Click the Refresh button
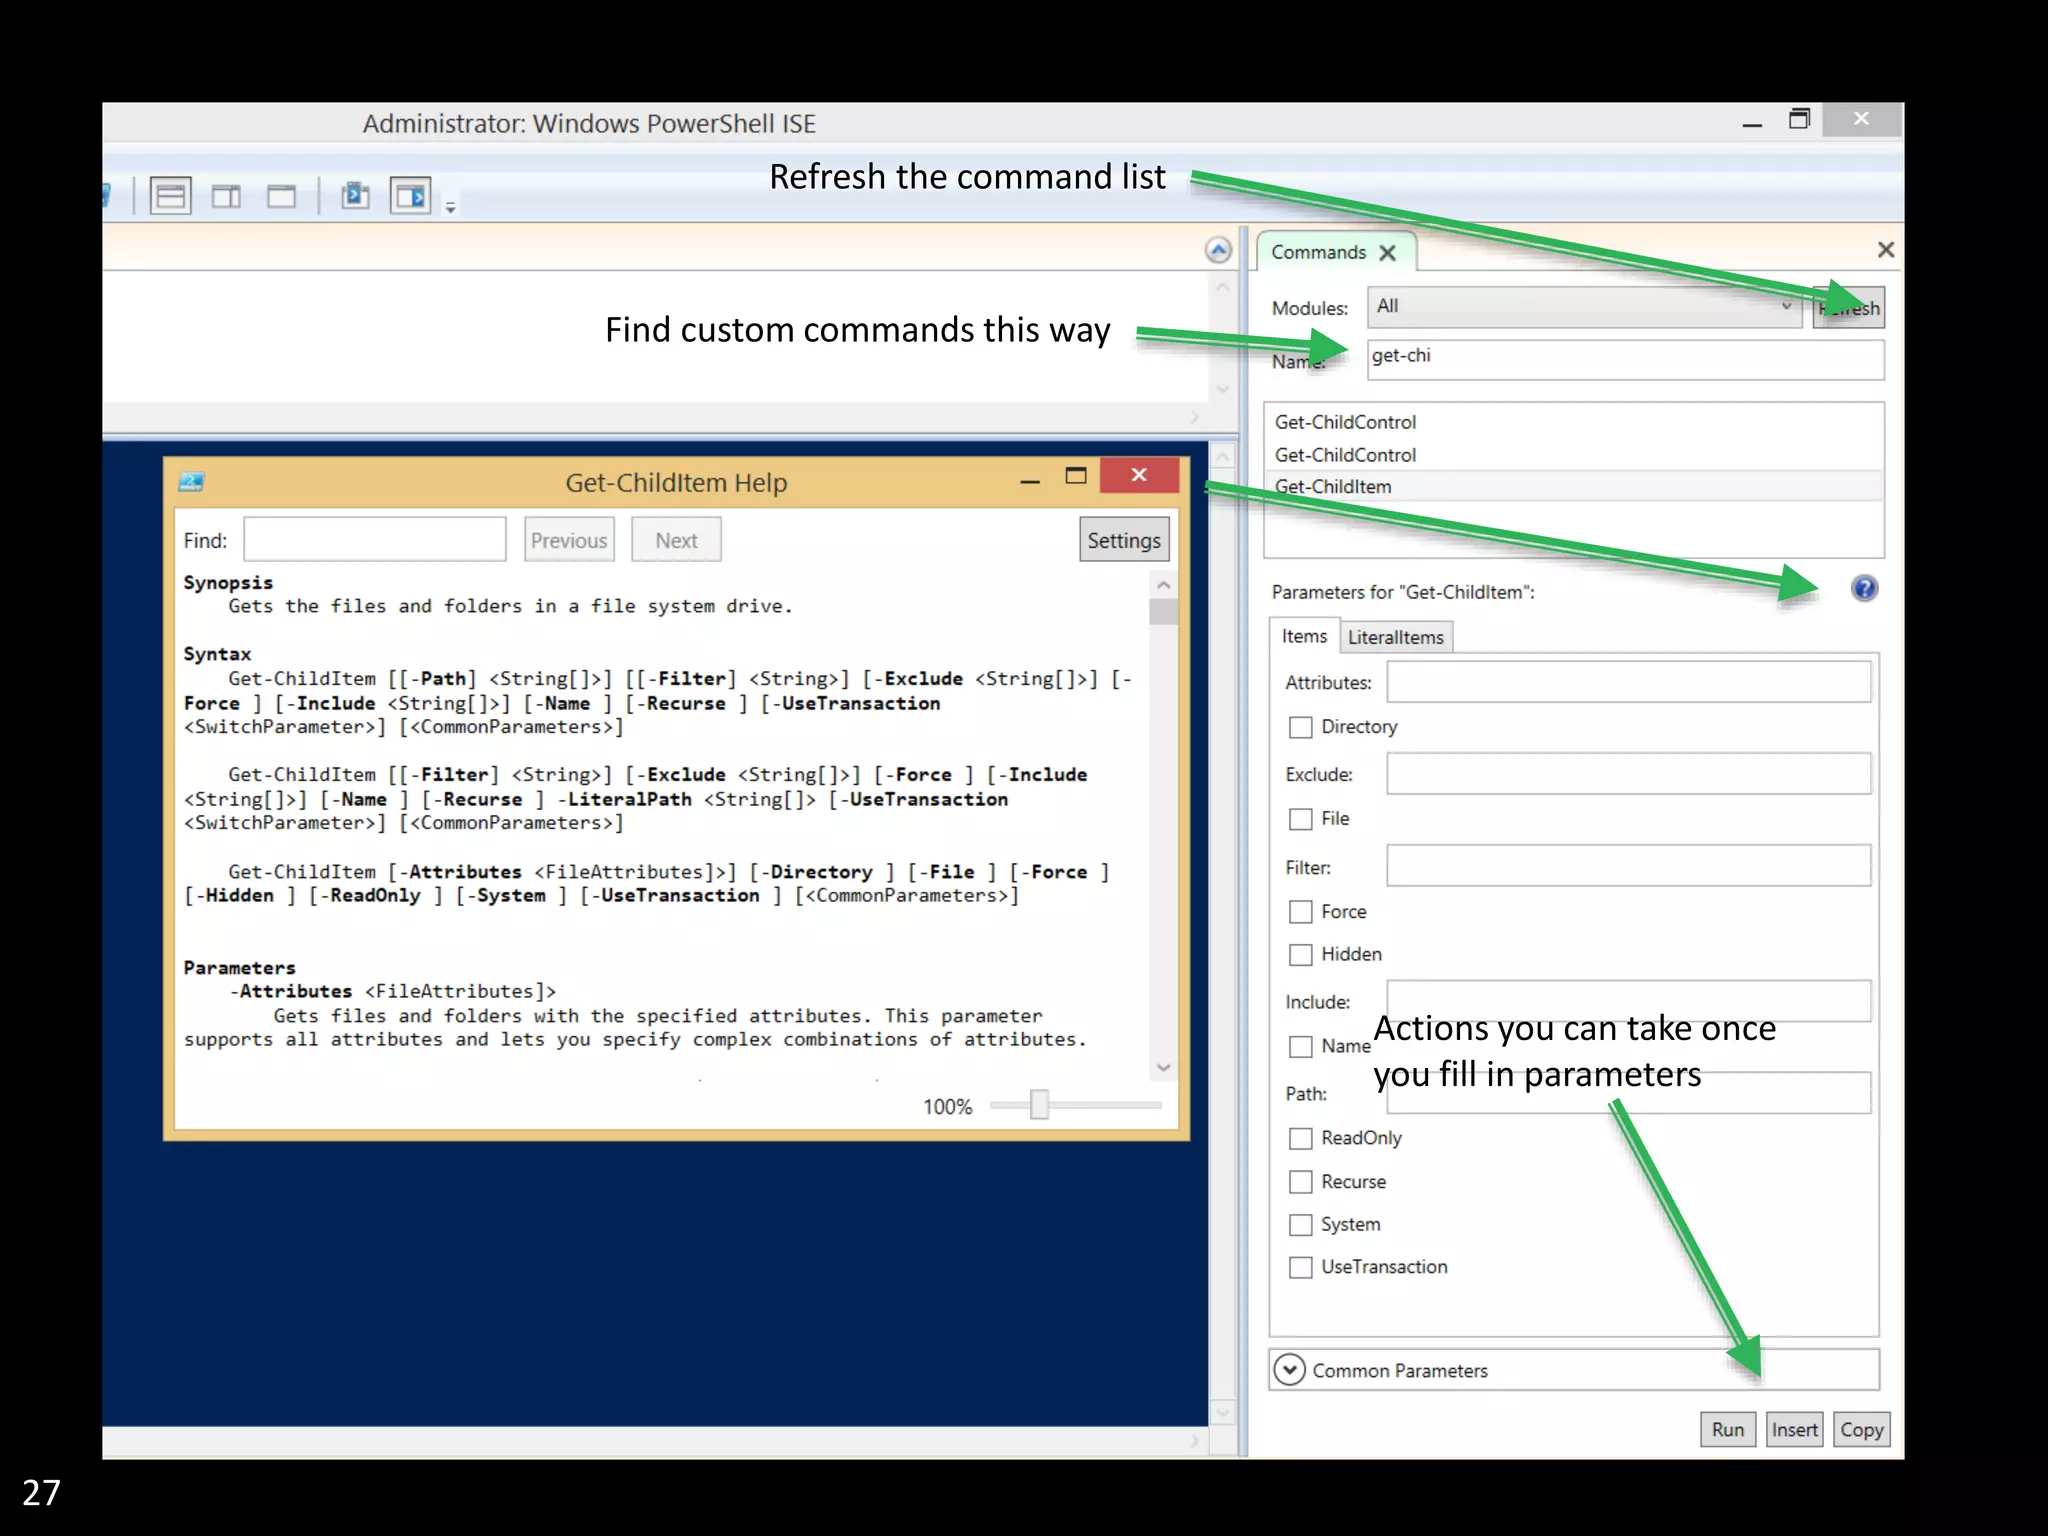 coord(1849,308)
